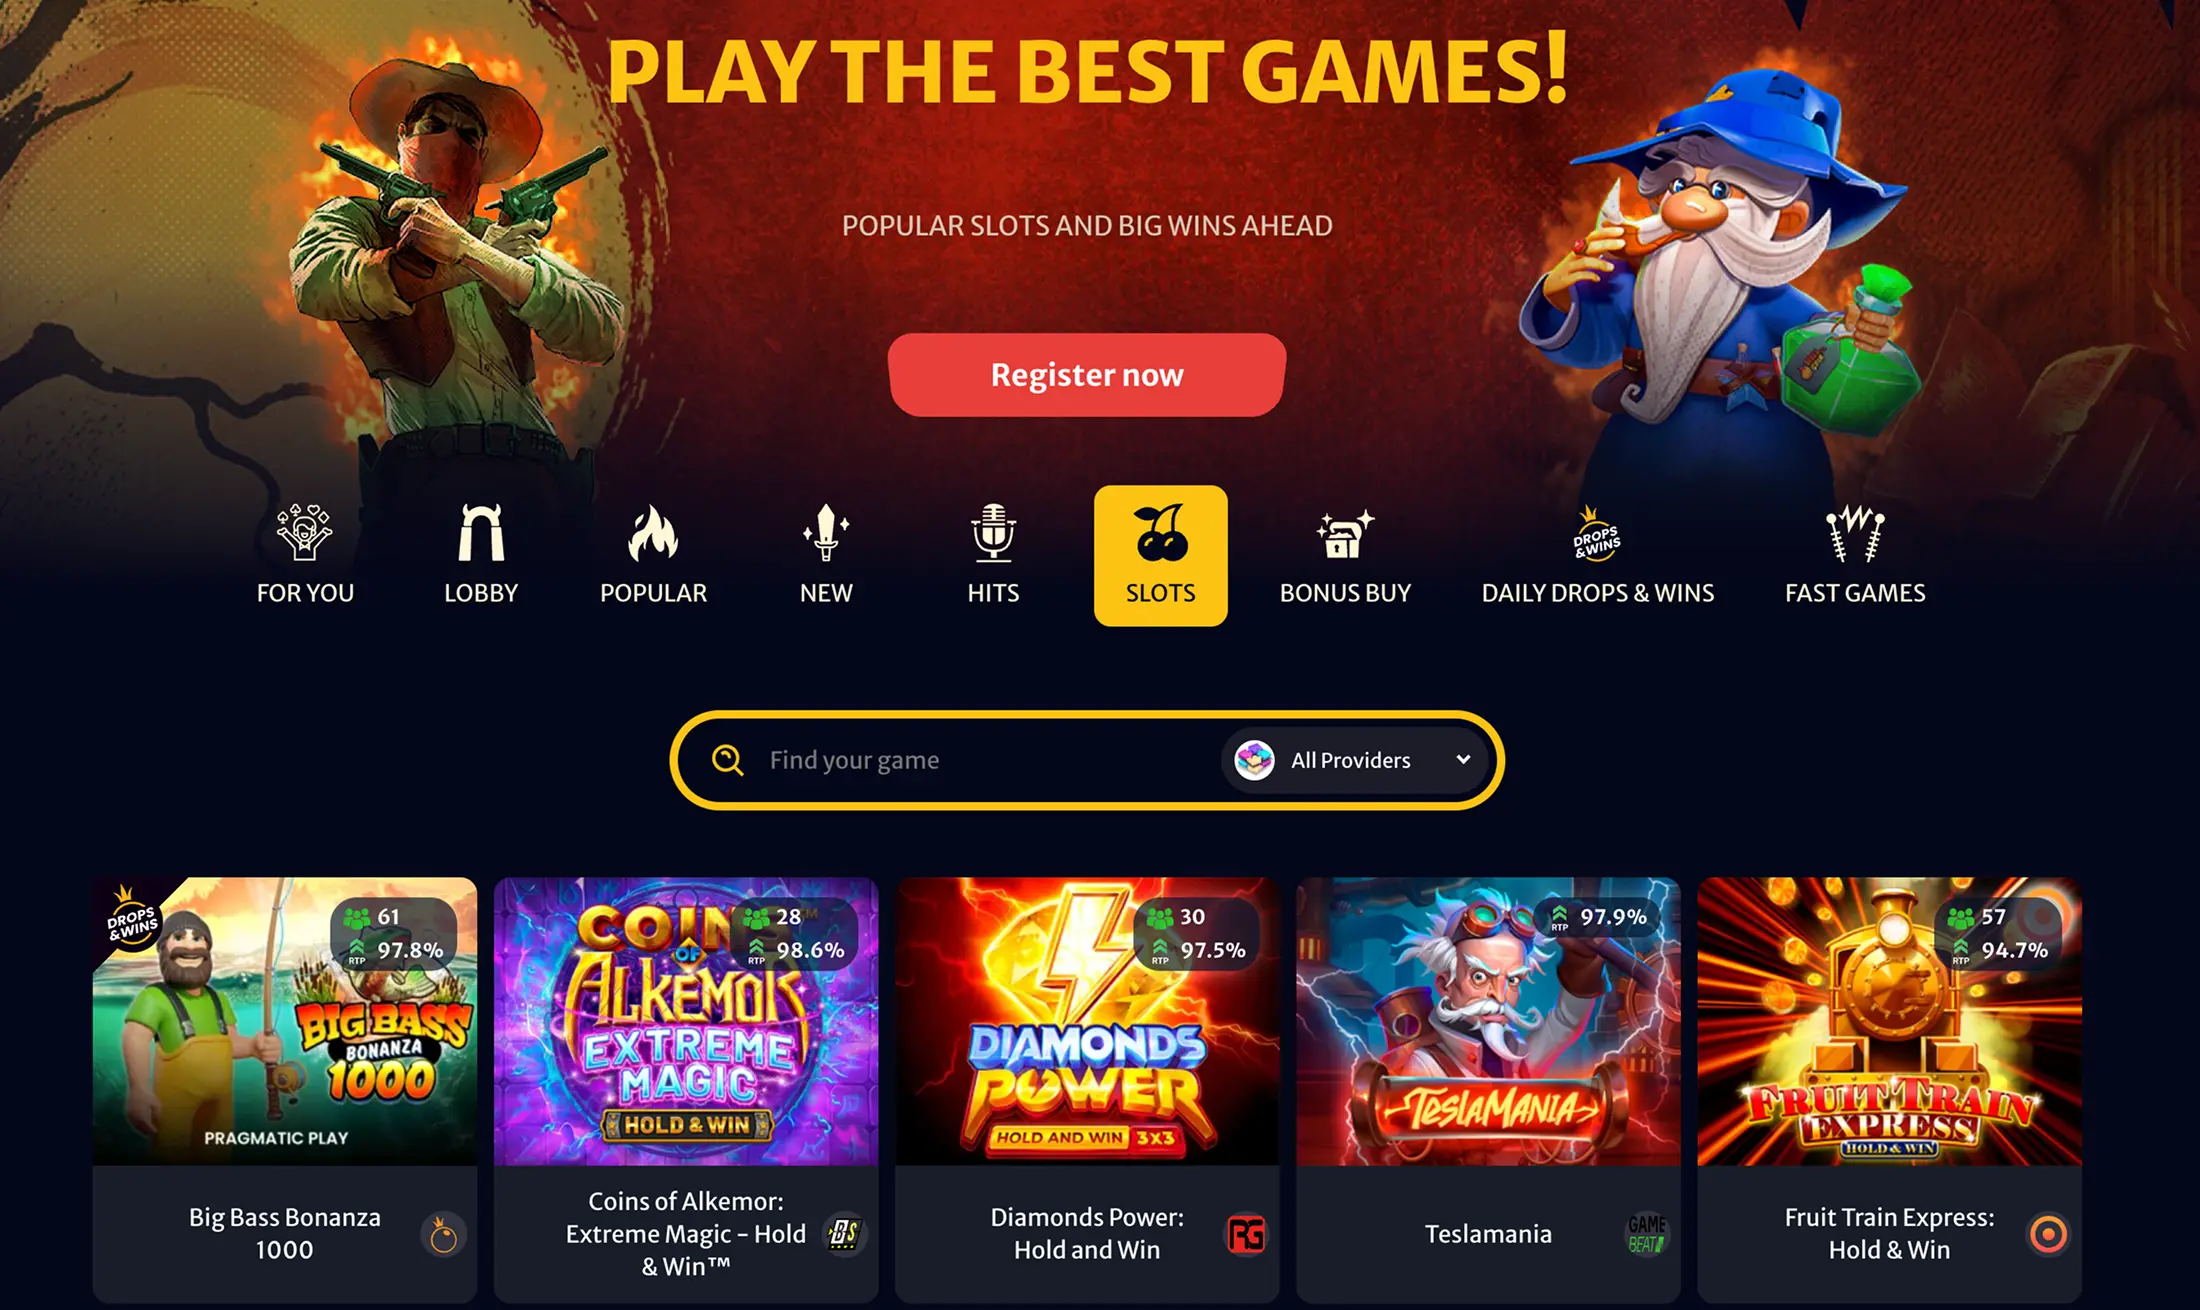Viewport: 2200px width, 1310px height.
Task: Open the Coins of Alkemor game thumbnail
Action: click(x=686, y=1021)
